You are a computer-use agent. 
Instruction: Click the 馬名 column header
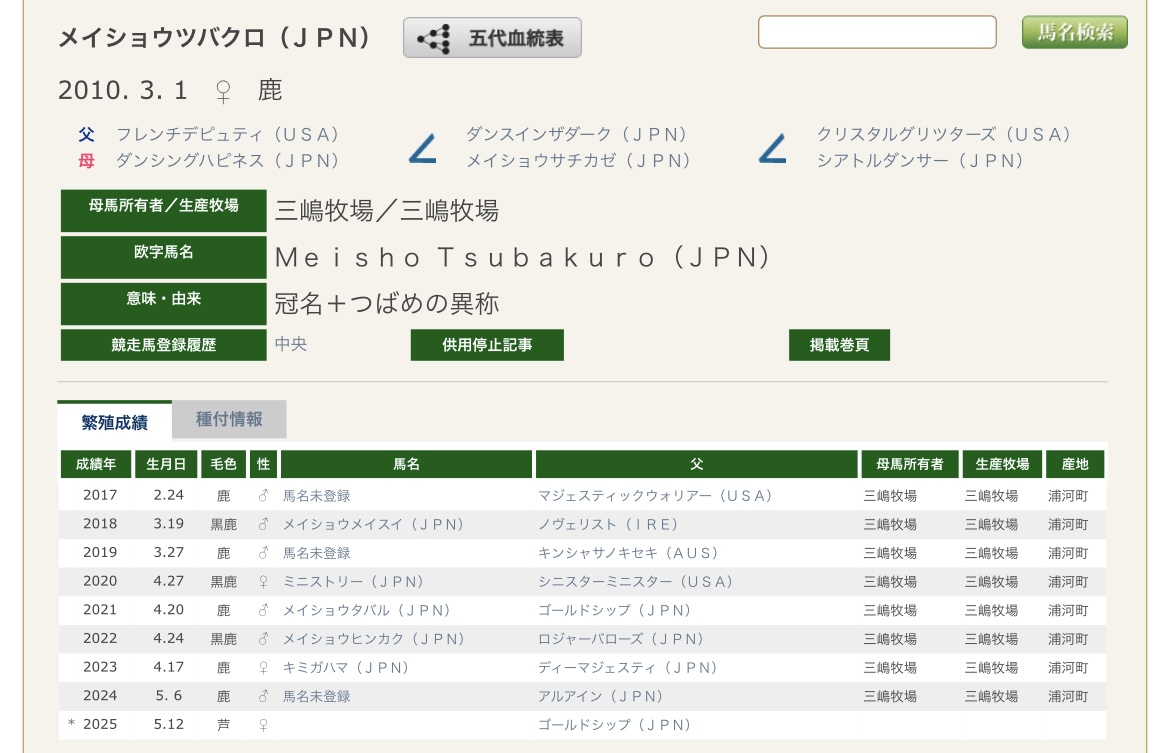tap(407, 464)
